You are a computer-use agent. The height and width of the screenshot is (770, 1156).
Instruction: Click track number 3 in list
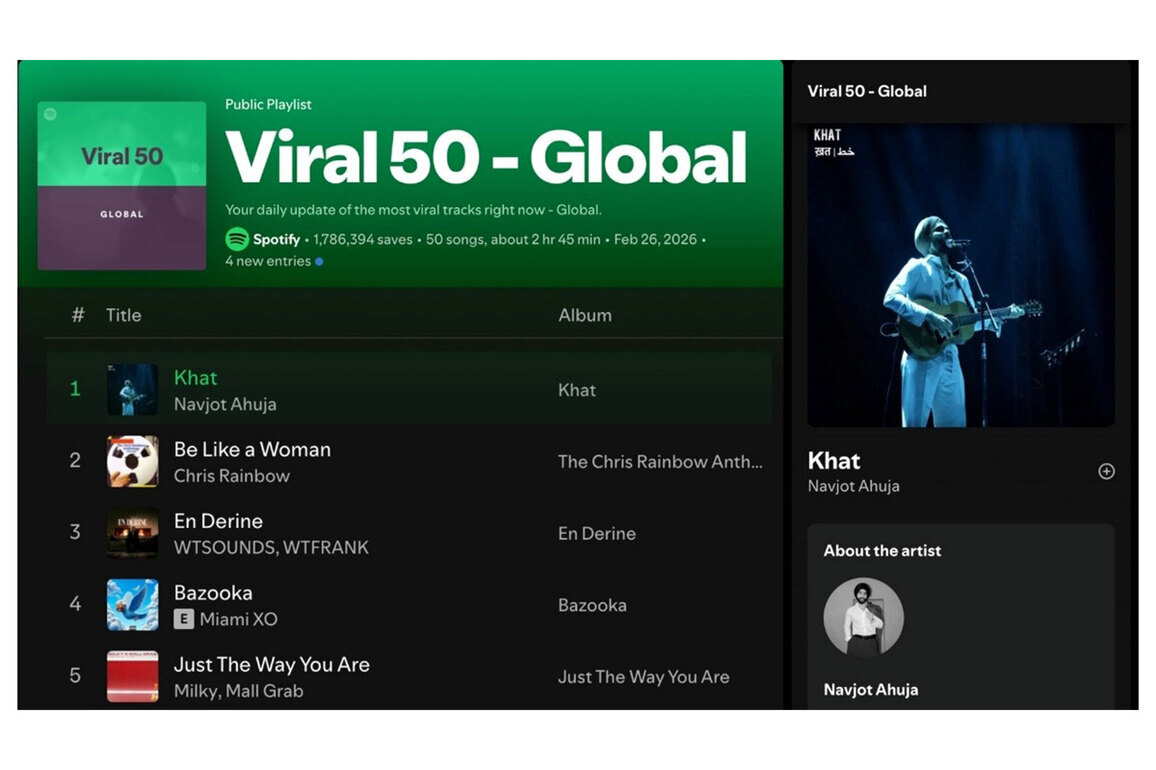tap(75, 532)
